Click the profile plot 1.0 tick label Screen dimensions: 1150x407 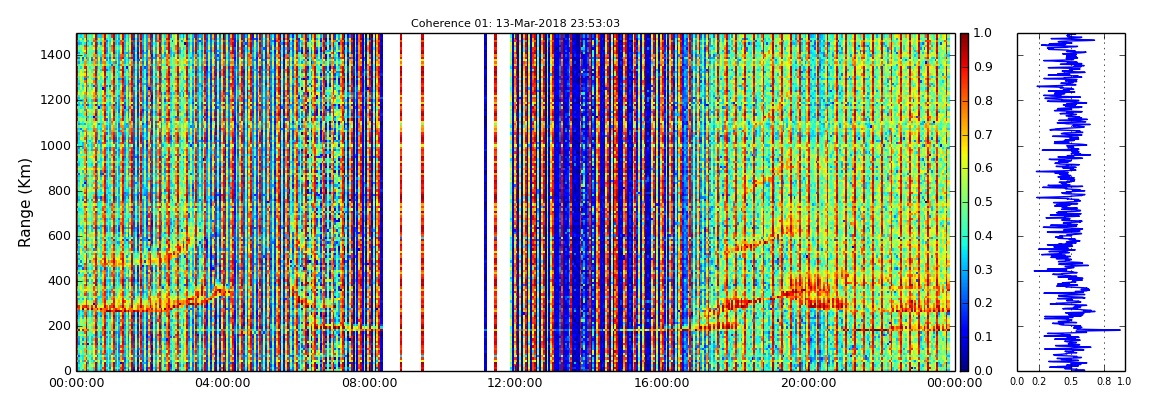coord(1124,382)
